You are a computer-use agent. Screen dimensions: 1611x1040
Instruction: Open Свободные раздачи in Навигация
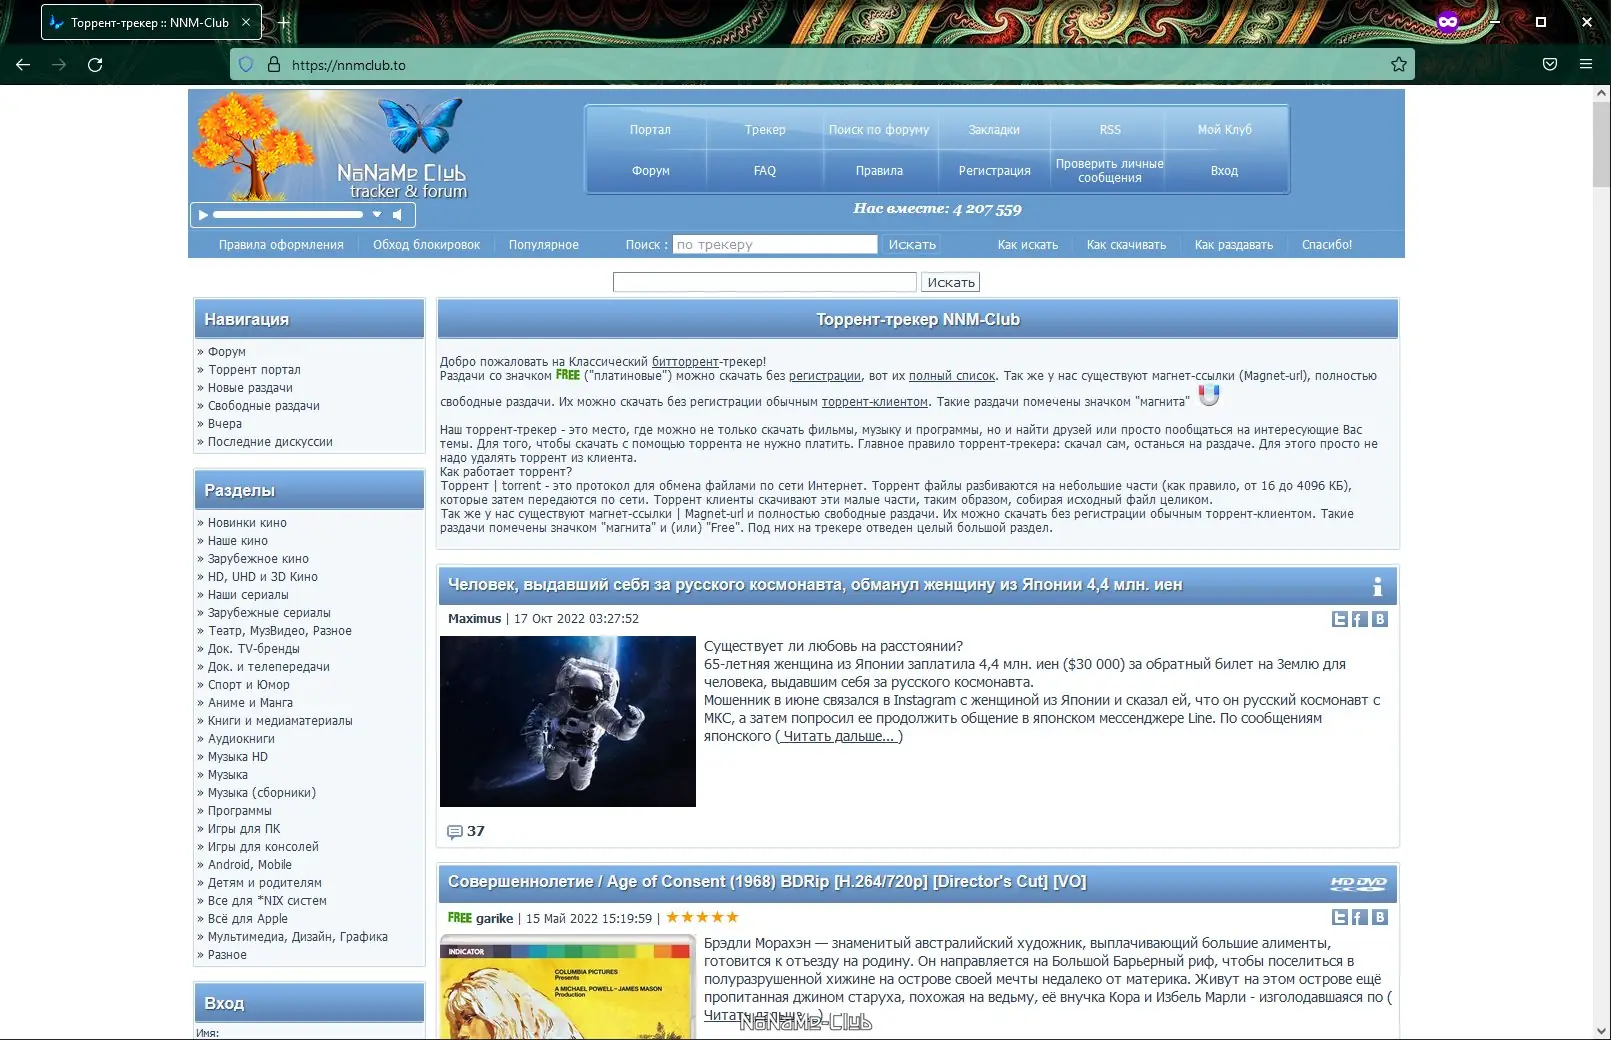coord(264,406)
